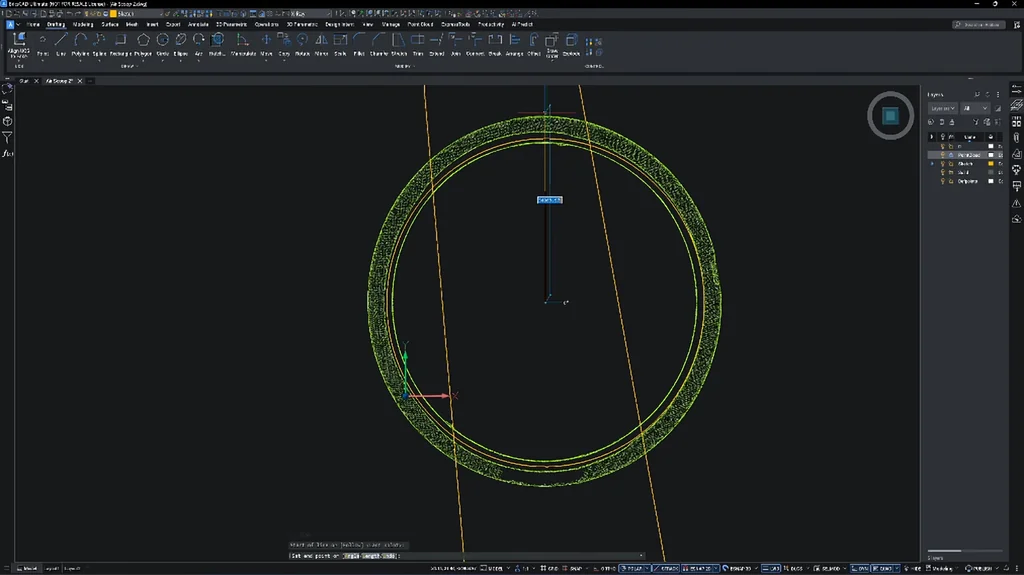The width and height of the screenshot is (1024, 575).
Task: Open the layer states dropdown
Action: pyautogui.click(x=942, y=108)
